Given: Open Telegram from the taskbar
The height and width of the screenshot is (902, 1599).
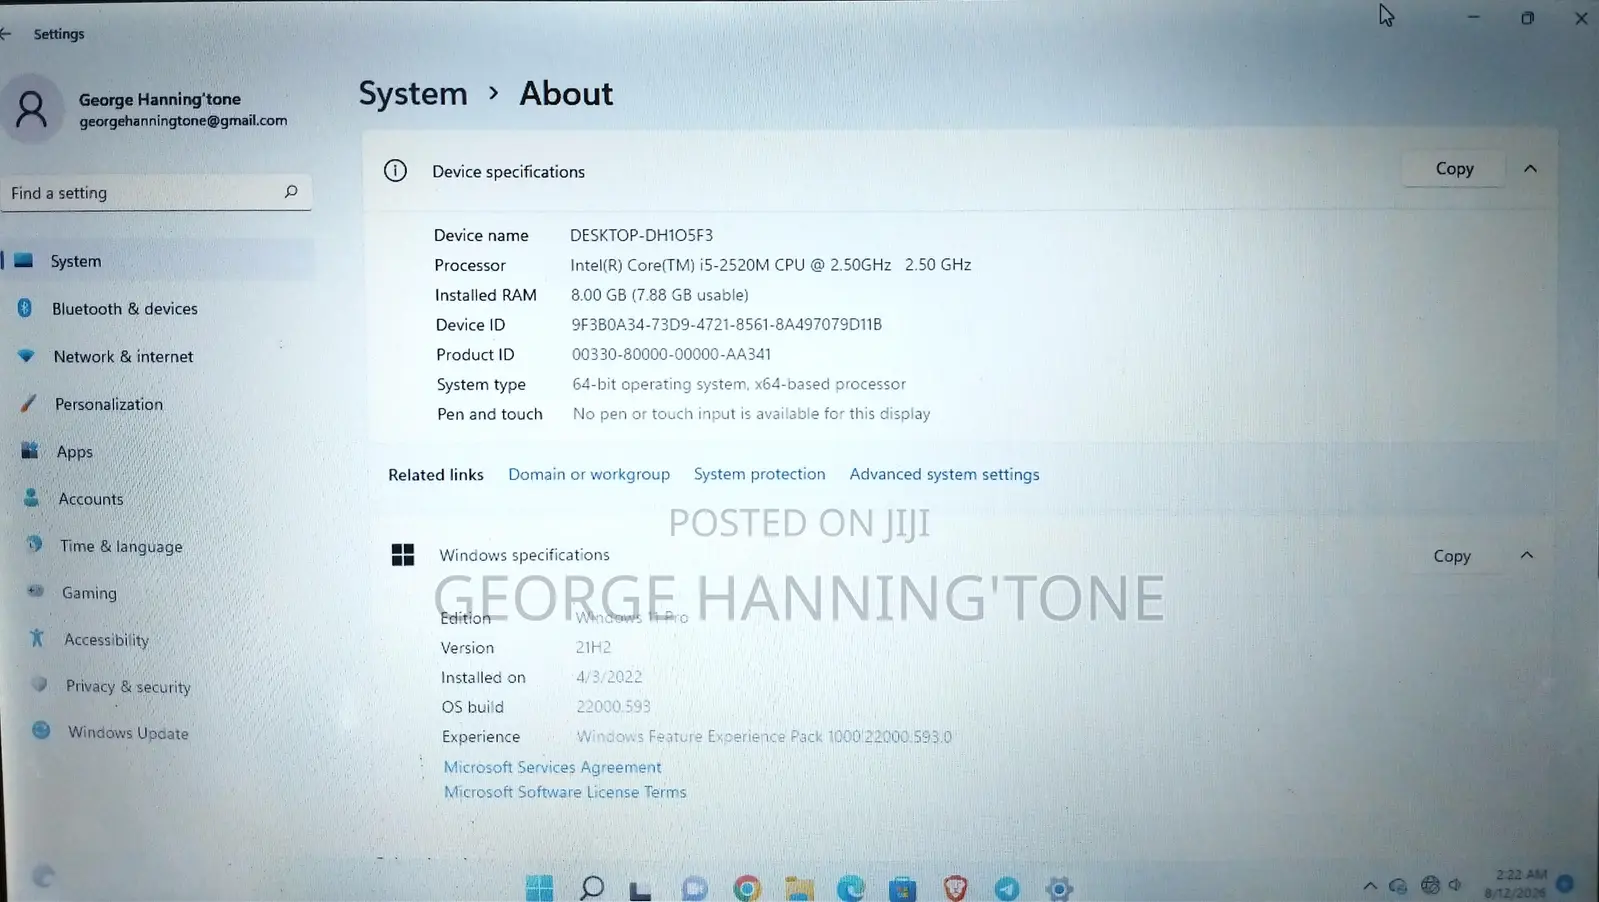Looking at the screenshot, I should (1007, 888).
